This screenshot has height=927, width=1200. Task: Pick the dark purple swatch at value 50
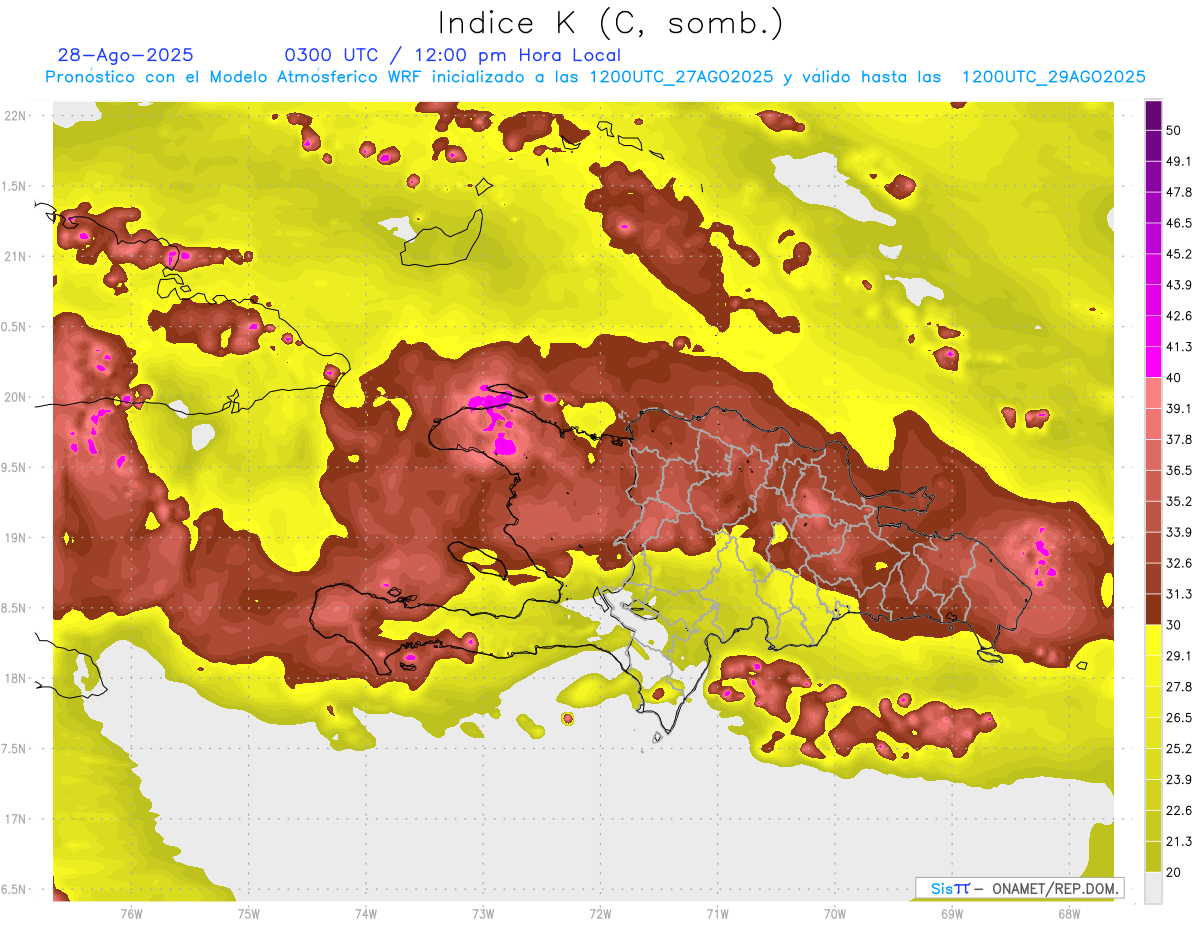(1153, 115)
